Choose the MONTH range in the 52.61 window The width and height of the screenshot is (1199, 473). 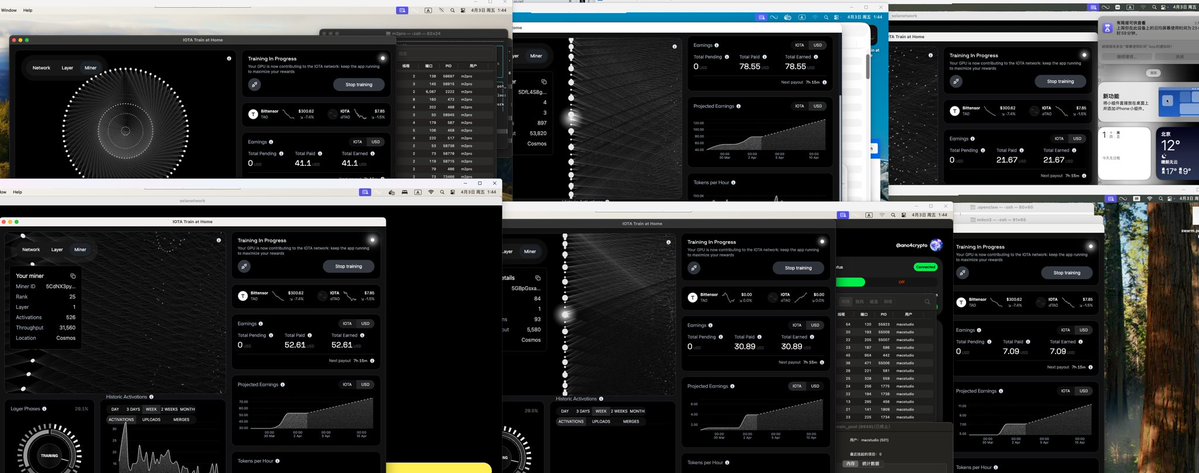point(187,410)
